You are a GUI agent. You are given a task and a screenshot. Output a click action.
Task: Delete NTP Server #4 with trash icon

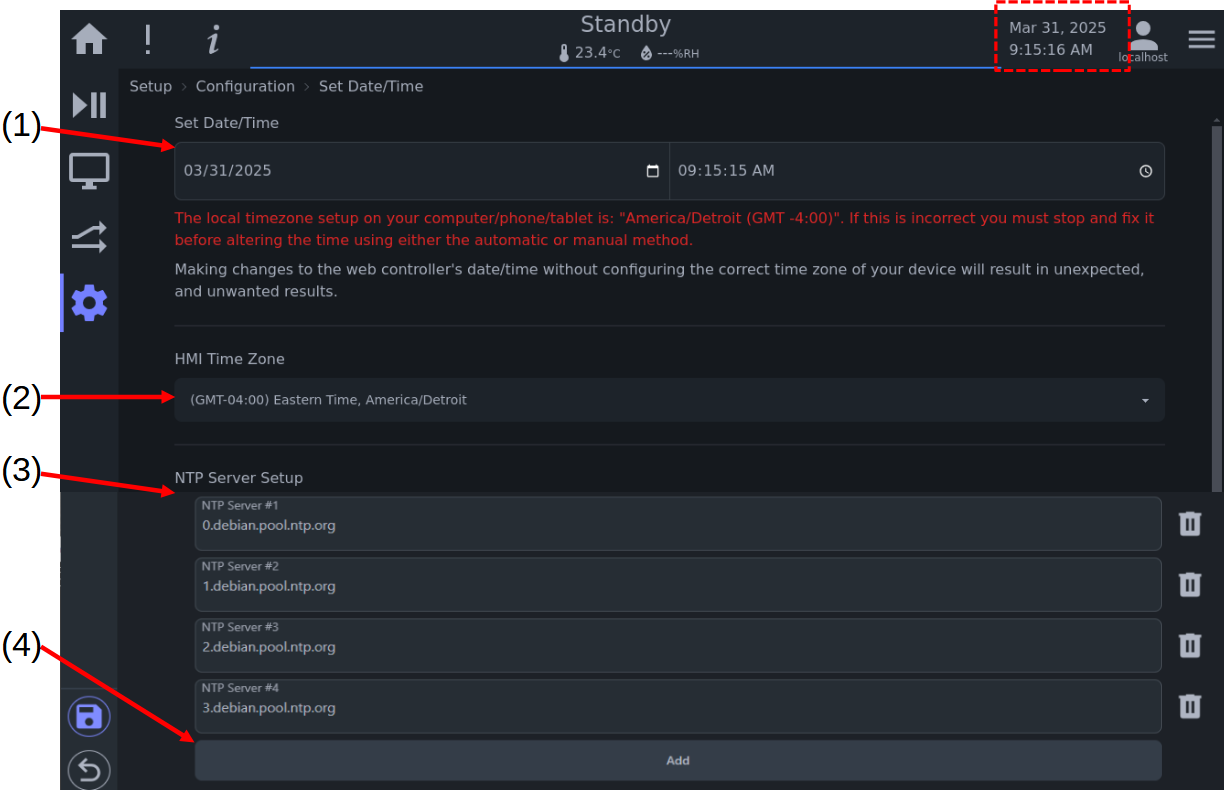(1190, 706)
